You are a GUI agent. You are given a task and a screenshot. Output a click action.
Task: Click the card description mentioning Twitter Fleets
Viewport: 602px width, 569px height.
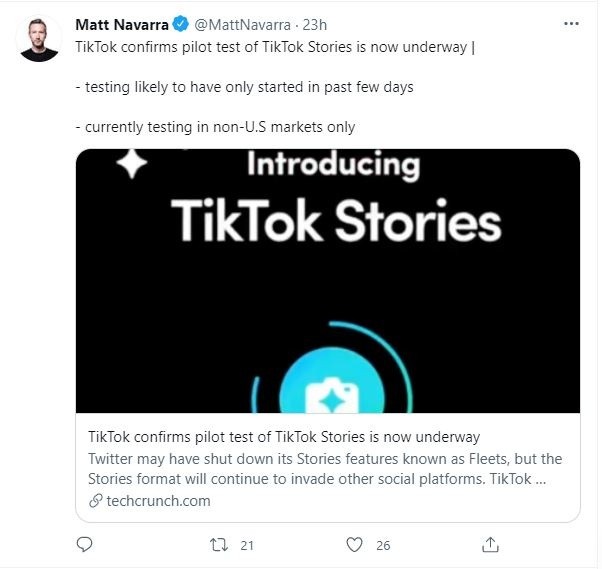click(325, 468)
